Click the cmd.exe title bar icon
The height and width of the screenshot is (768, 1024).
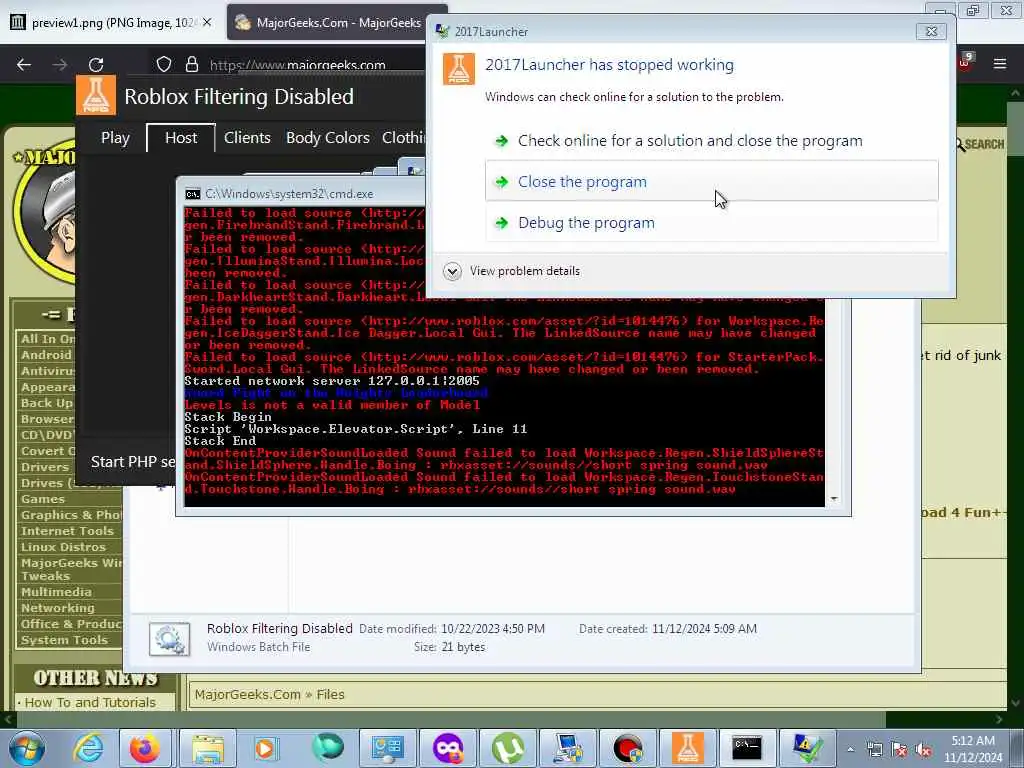click(x=193, y=194)
